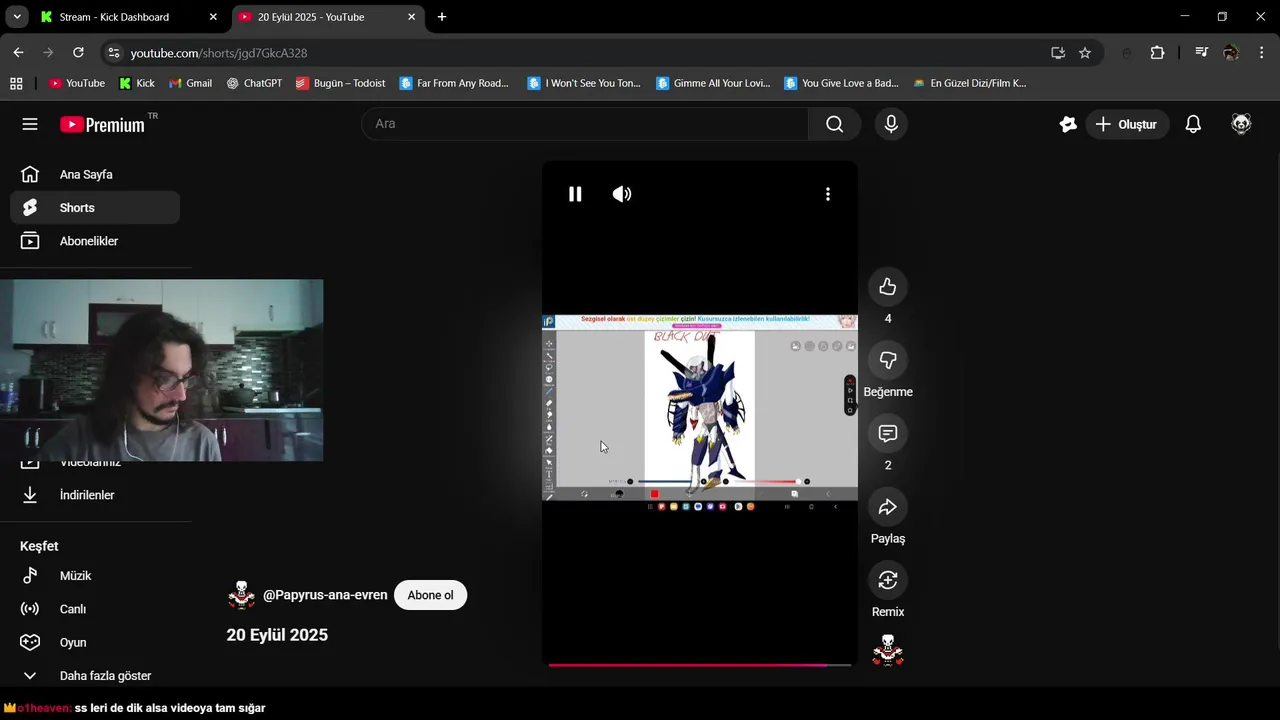Screen dimensions: 1280x720
Task: Click the 20 Eylül 2025 Short title
Action: (x=277, y=635)
